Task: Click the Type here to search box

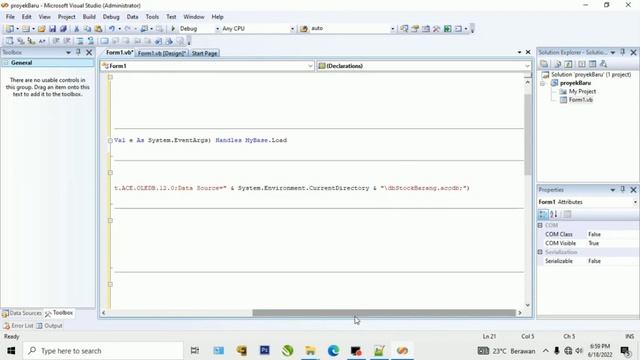Action: (103, 351)
